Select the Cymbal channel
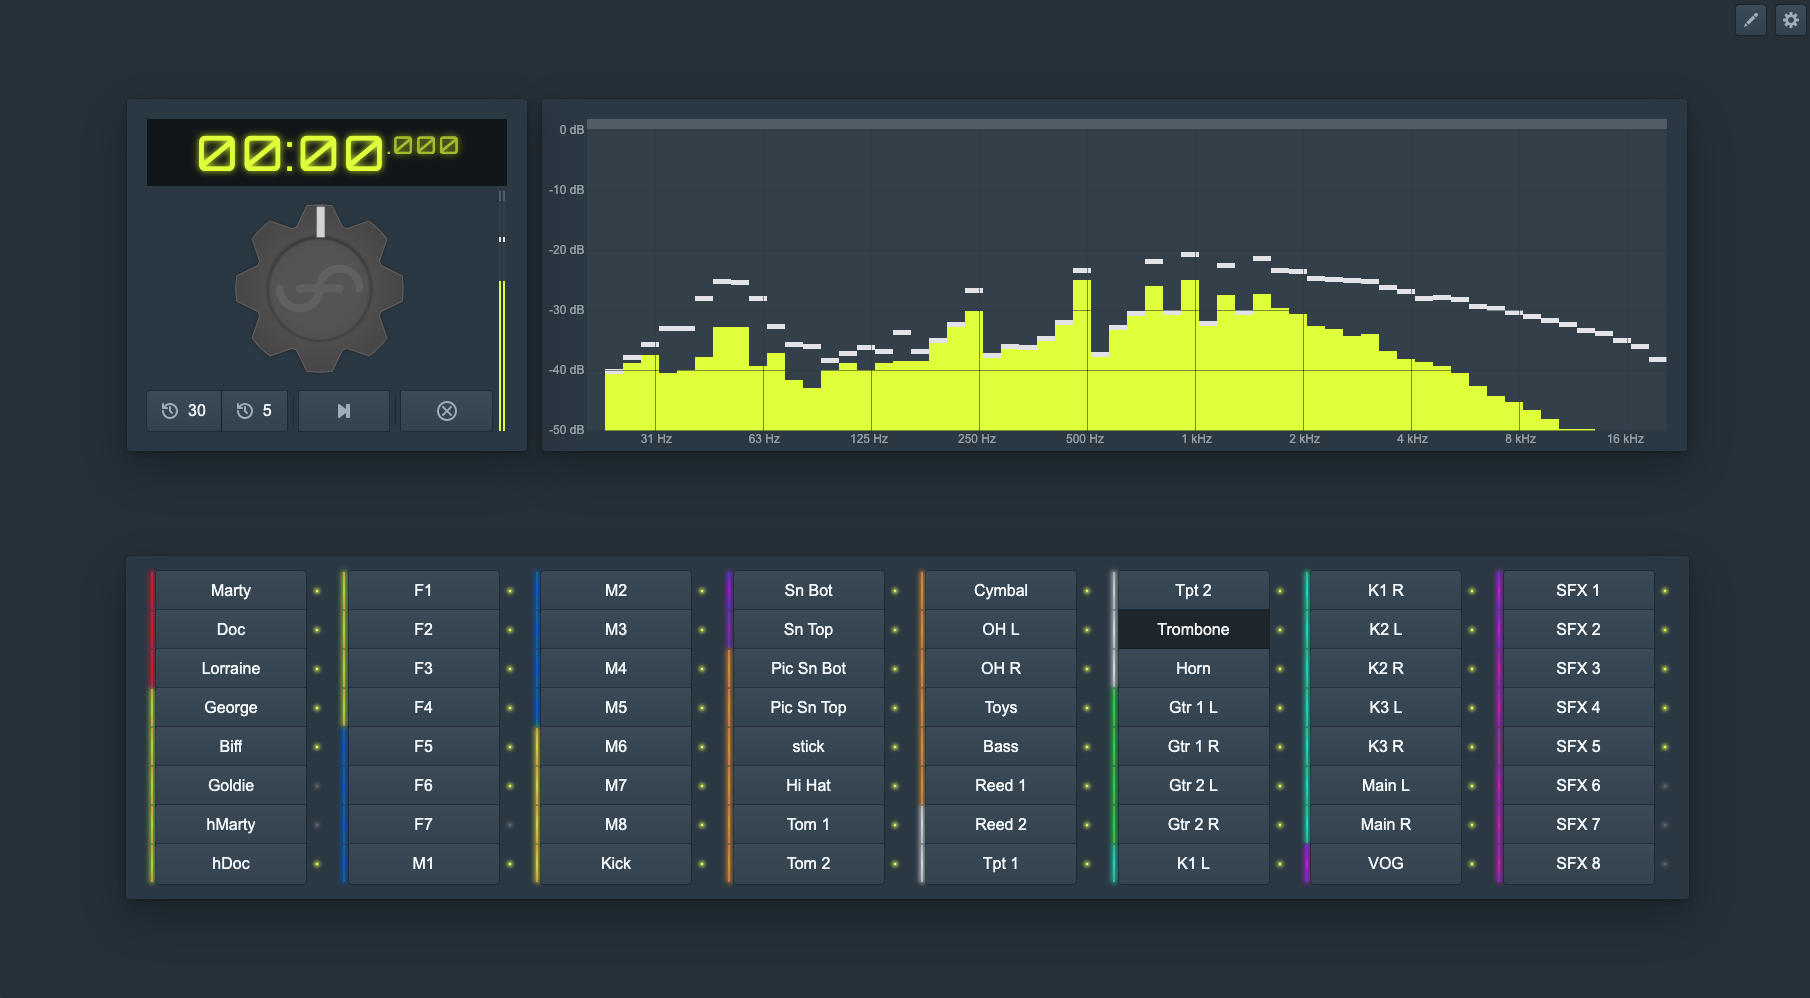Screen dimensions: 1810x998 coord(1001,590)
